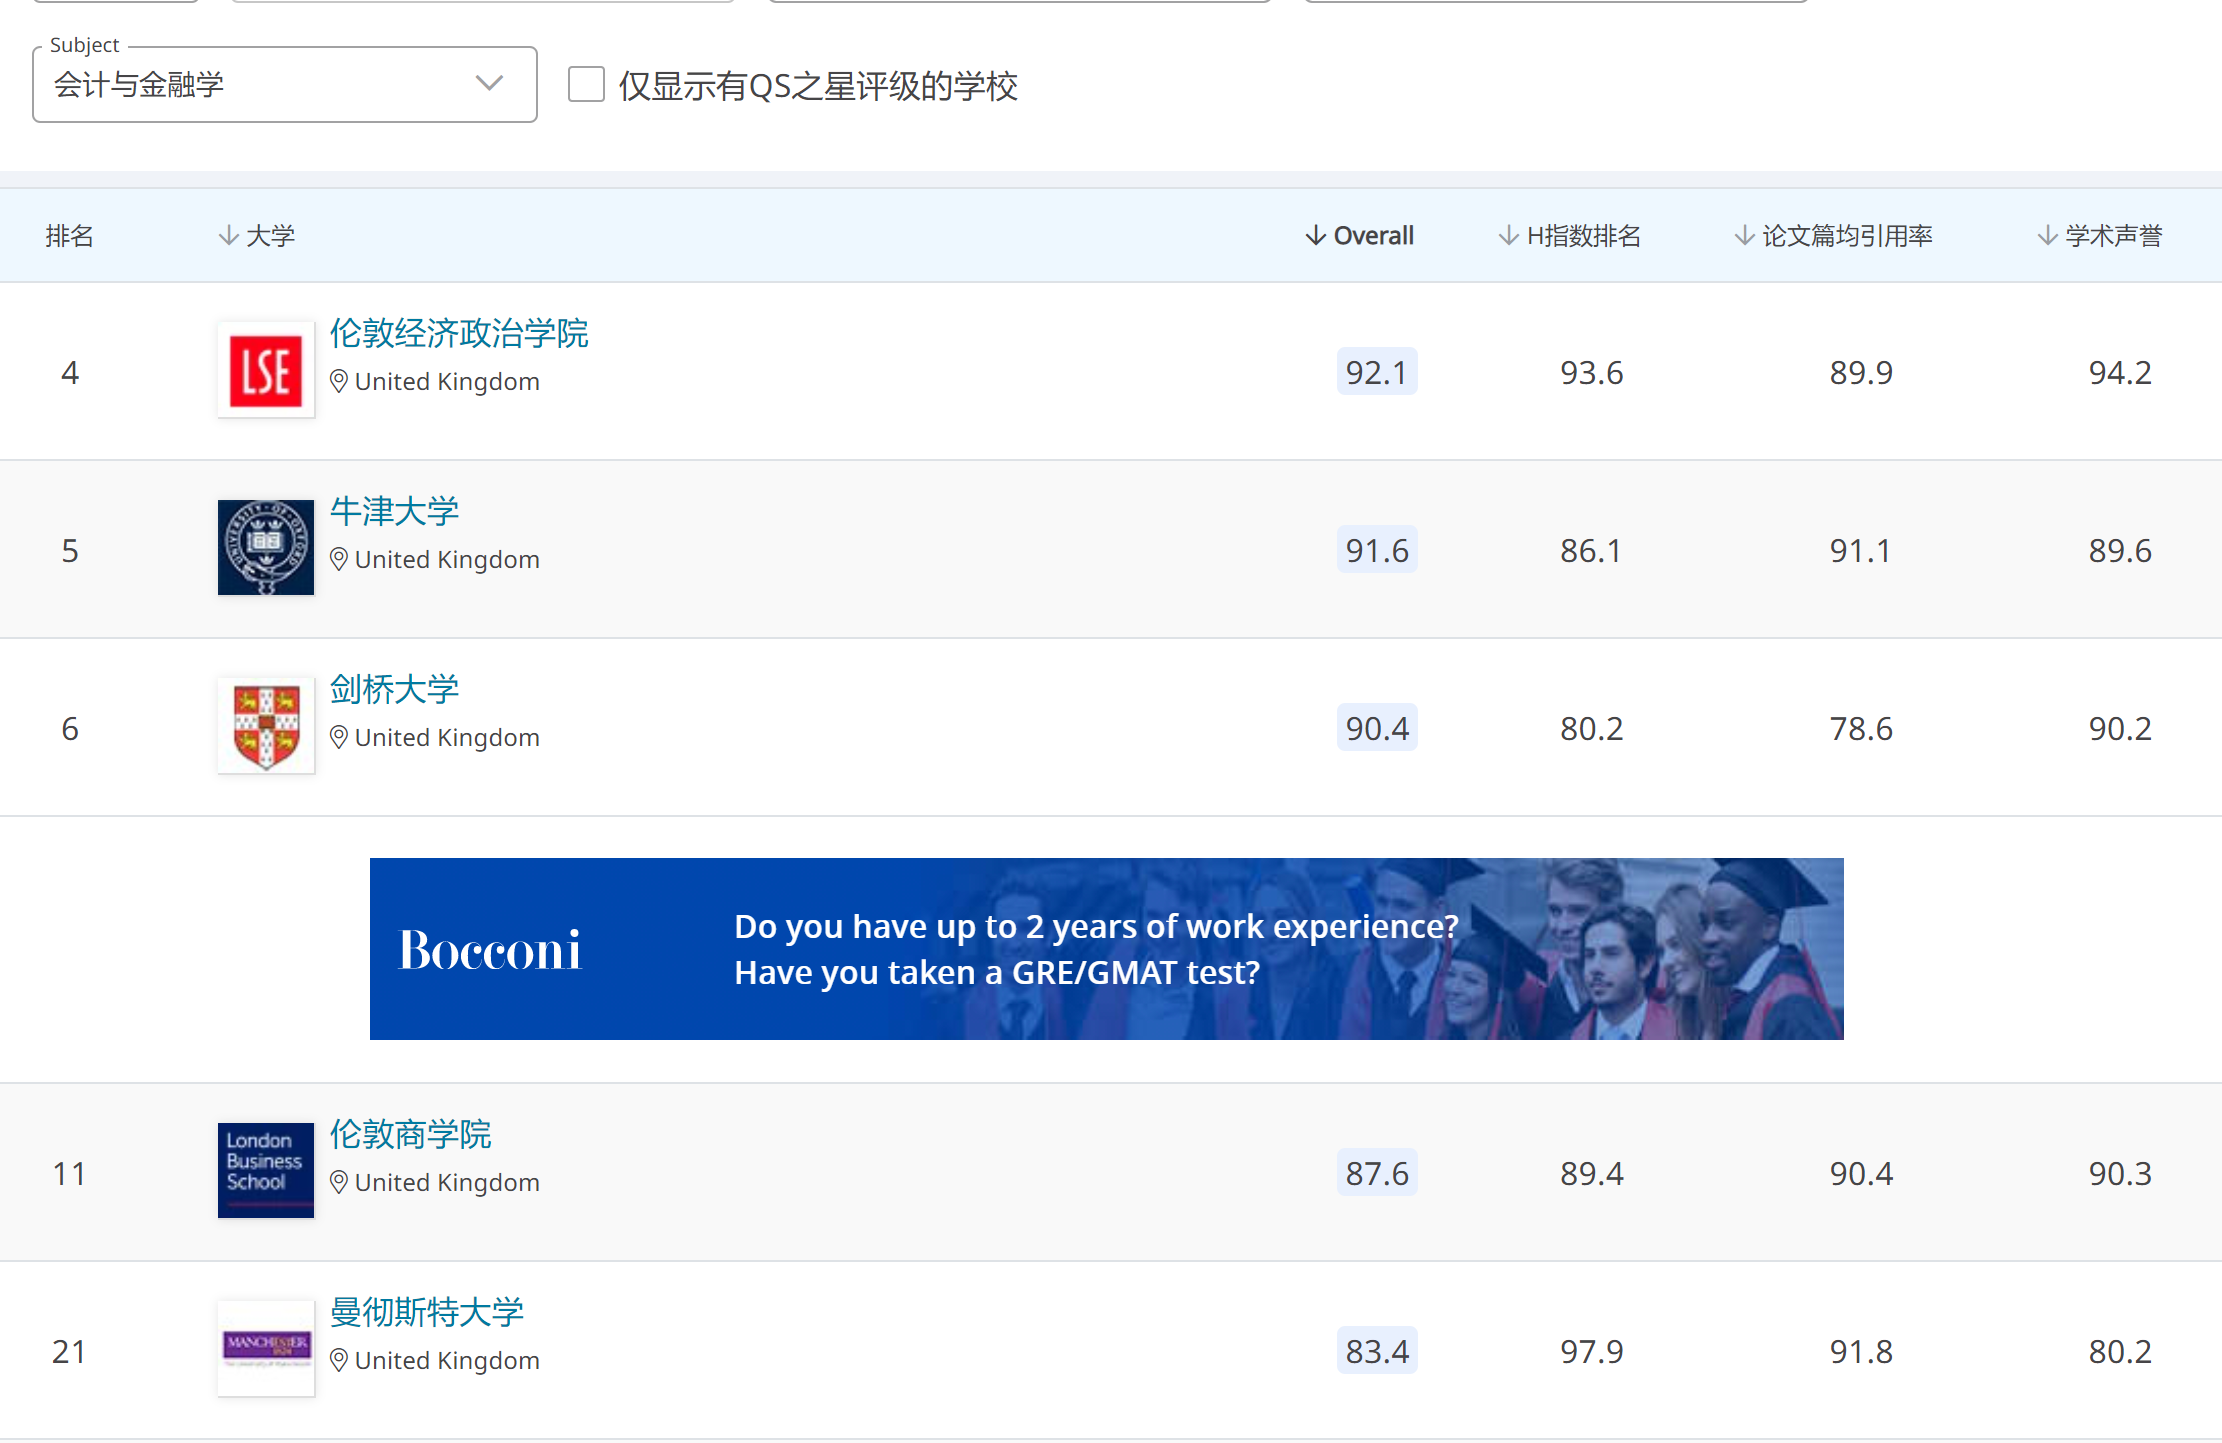Click the Oxford University crest logo
Screen dimensions: 2222x1443
pos(265,548)
